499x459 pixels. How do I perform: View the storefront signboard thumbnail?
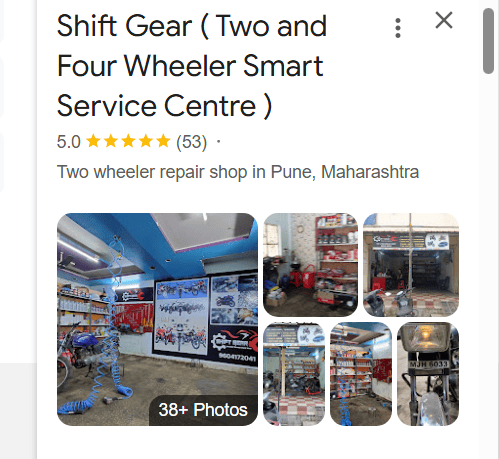point(411,265)
